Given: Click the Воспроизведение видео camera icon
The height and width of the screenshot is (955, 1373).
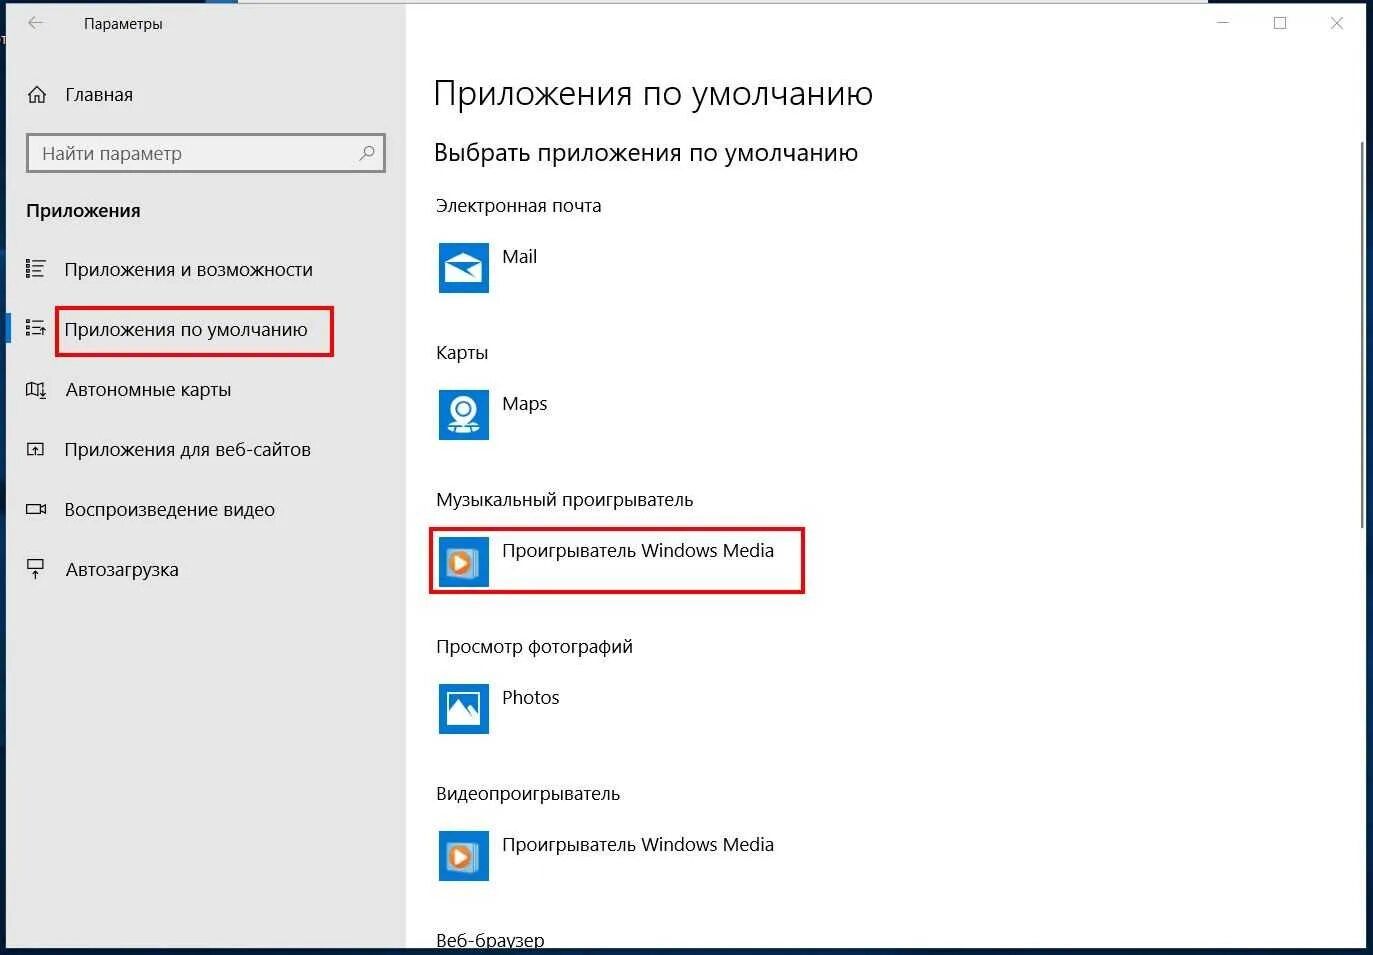Looking at the screenshot, I should (36, 509).
